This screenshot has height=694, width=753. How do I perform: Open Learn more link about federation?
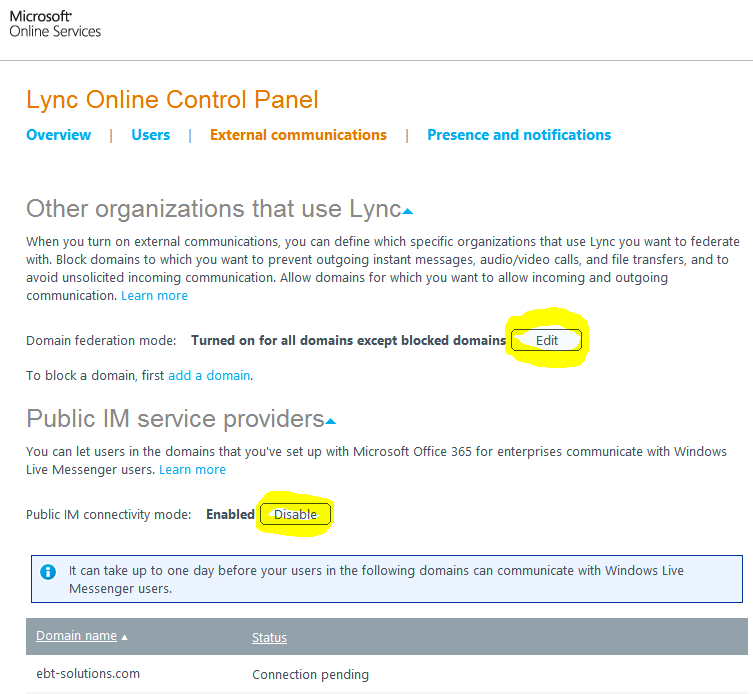coord(154,296)
